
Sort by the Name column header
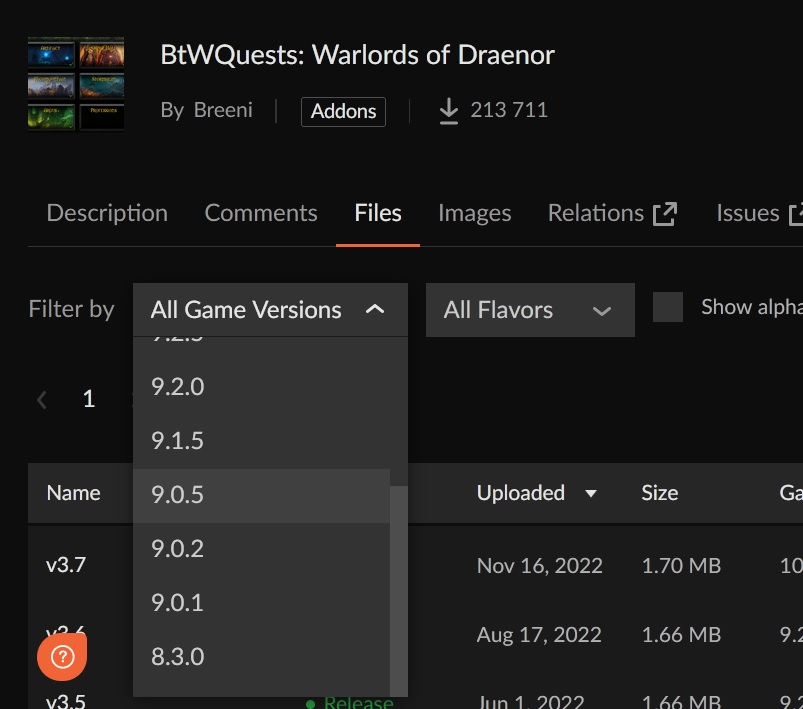point(73,493)
